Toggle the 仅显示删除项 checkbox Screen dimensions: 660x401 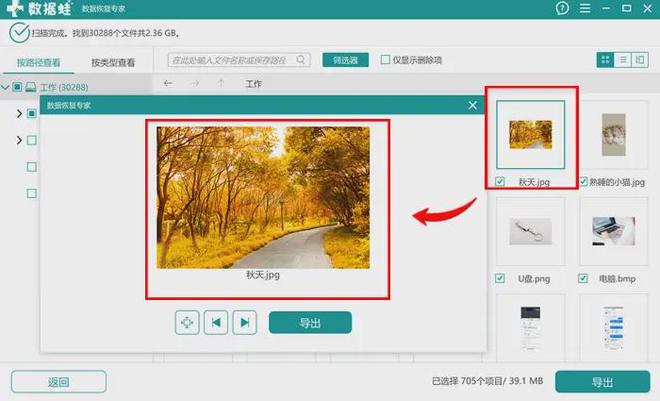(385, 59)
